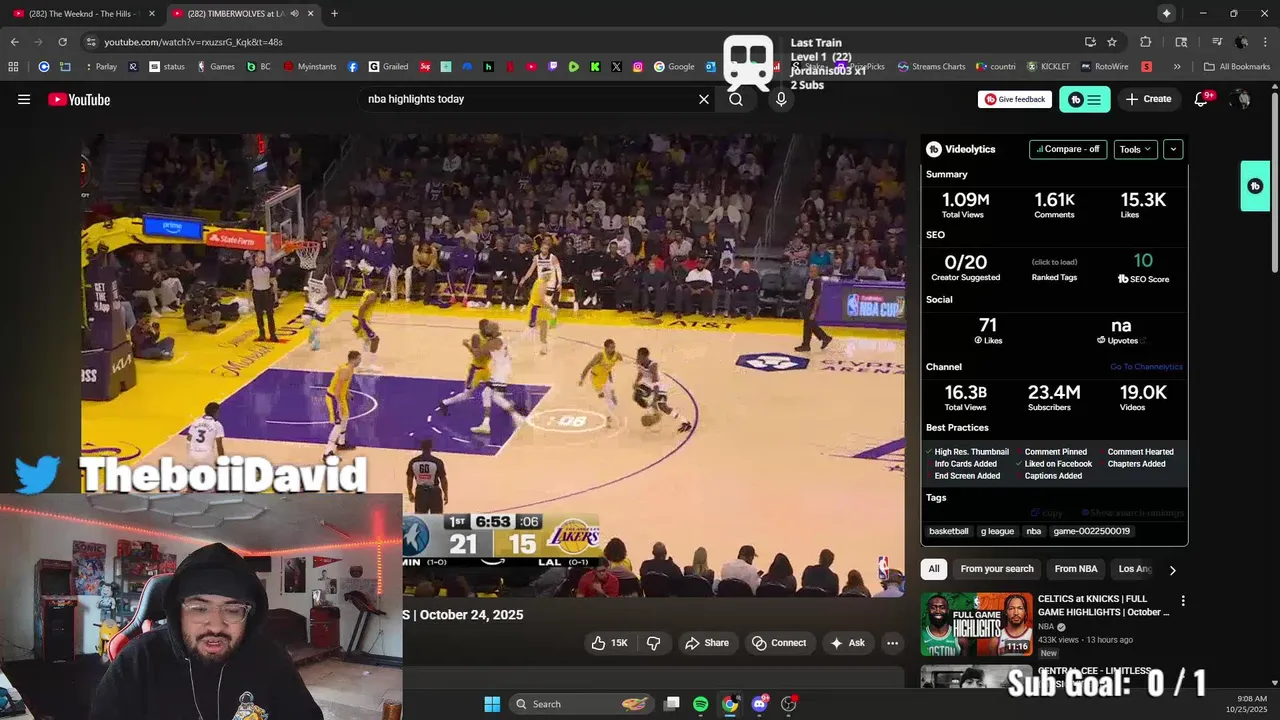This screenshot has height=720, width=1280.
Task: Mute the Timberwolves tab audio icon
Action: (294, 13)
